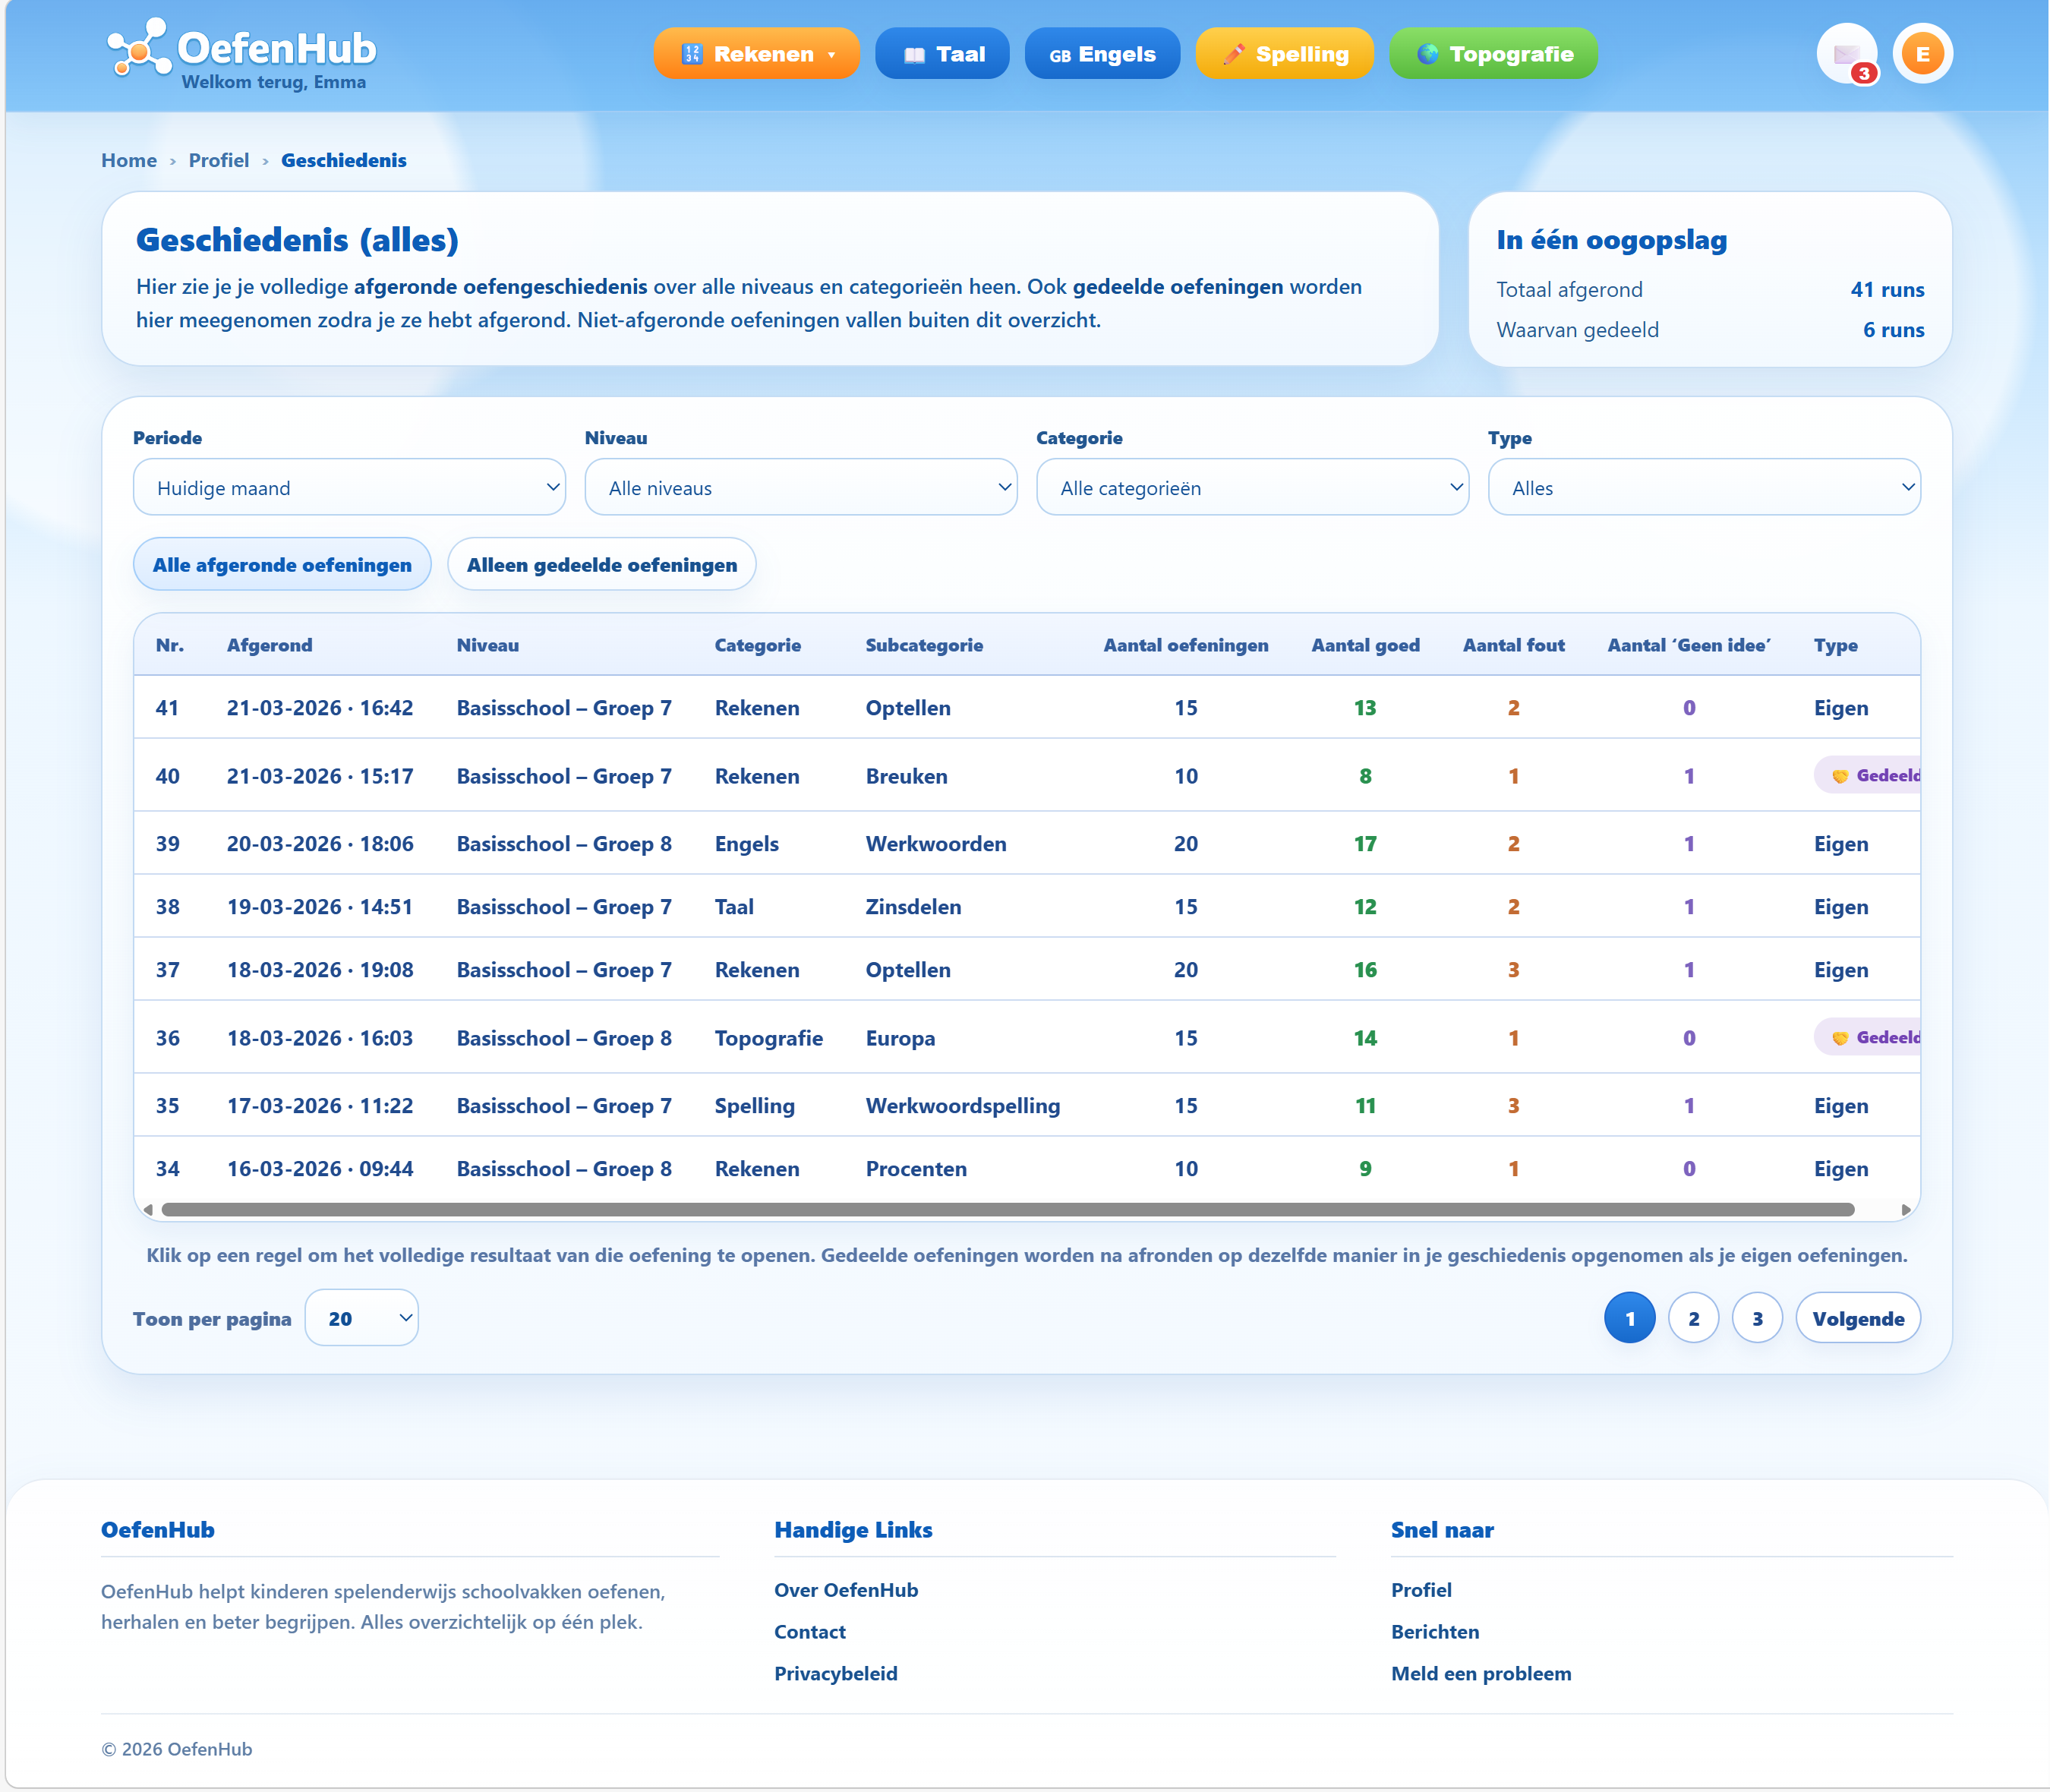Open Berichten footer link
The image size is (2050, 1792).
1435,1632
